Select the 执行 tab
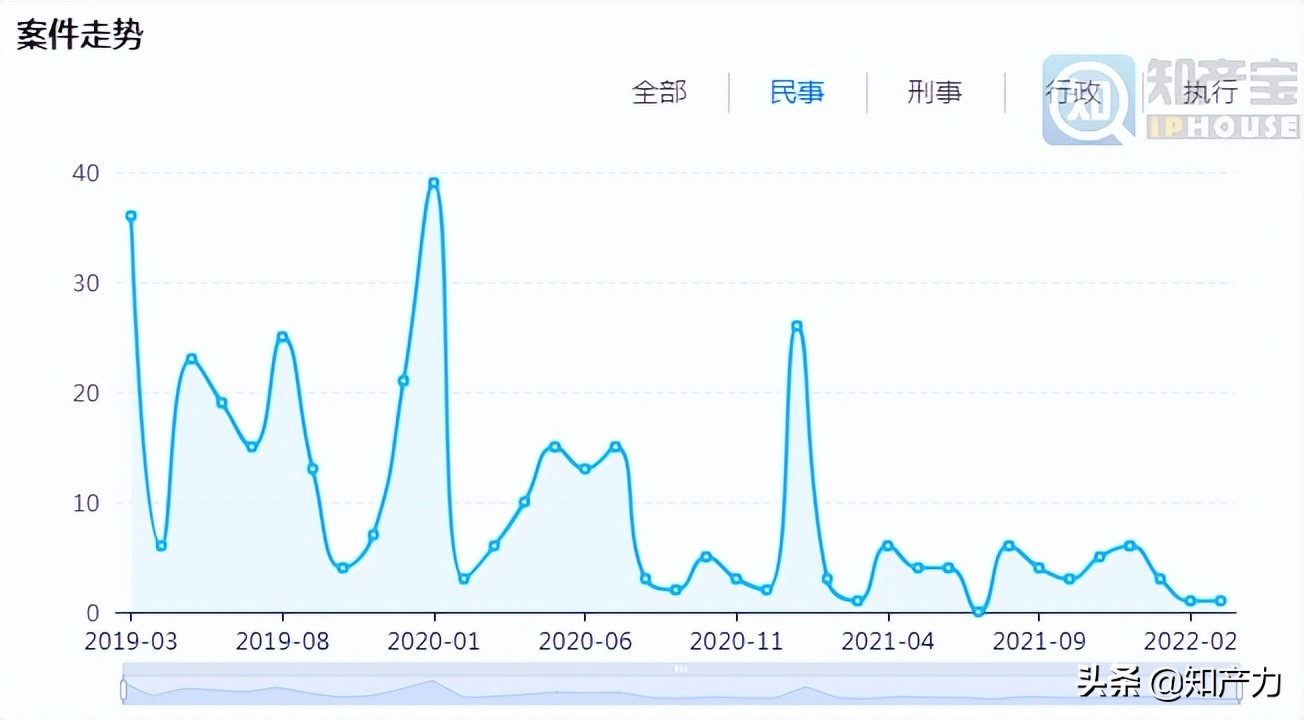 pos(1211,93)
